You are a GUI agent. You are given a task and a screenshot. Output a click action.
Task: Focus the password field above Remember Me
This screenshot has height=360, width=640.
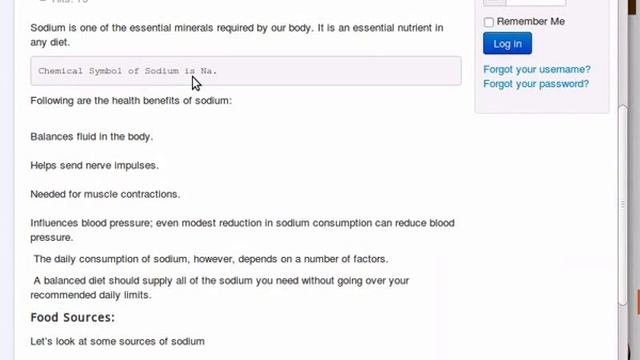[536, 2]
